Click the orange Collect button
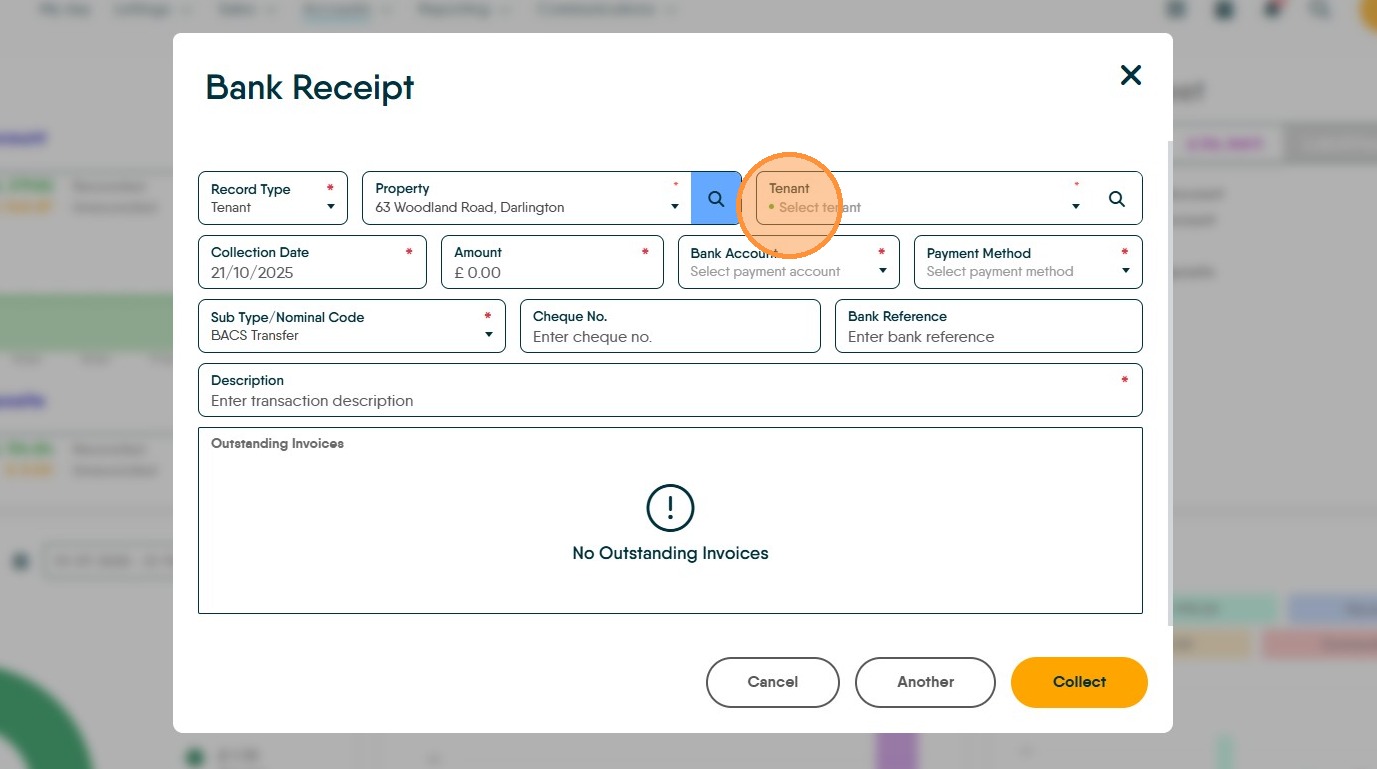The width and height of the screenshot is (1377, 769). pyautogui.click(x=1079, y=682)
